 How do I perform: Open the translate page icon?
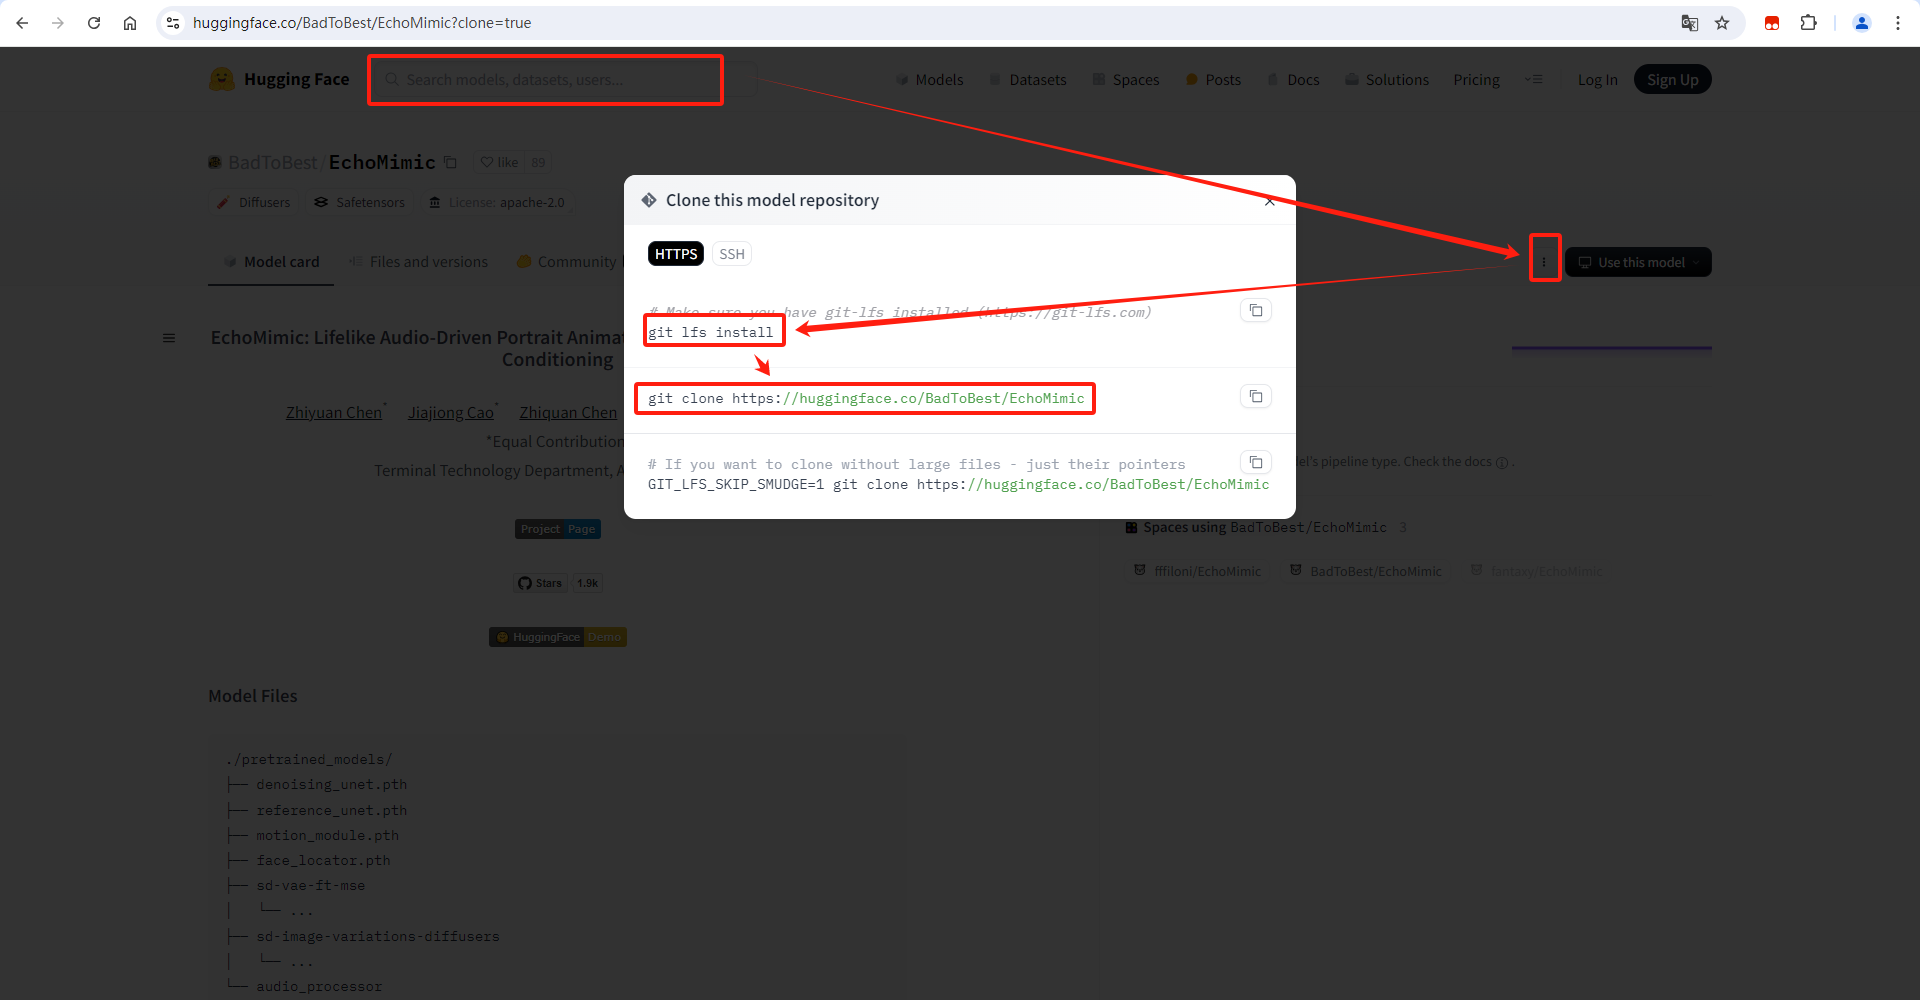1690,23
